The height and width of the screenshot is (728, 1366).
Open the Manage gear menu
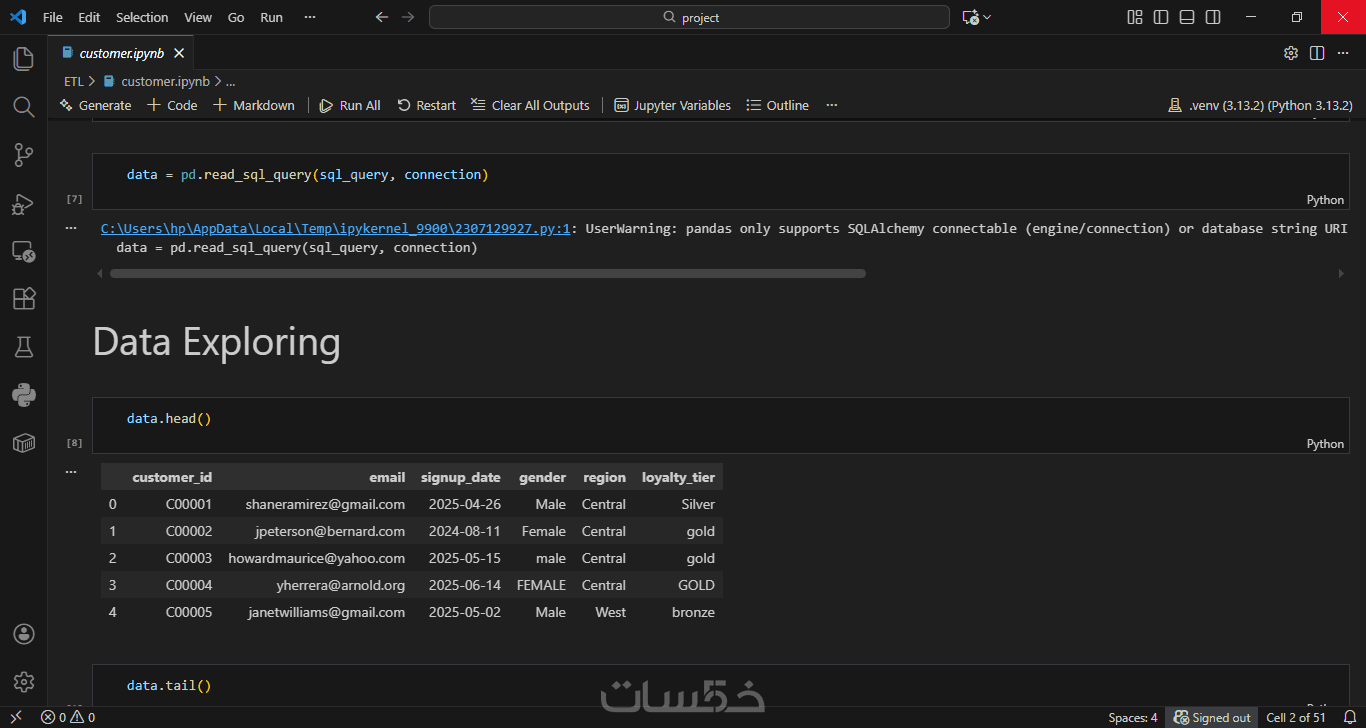click(23, 682)
